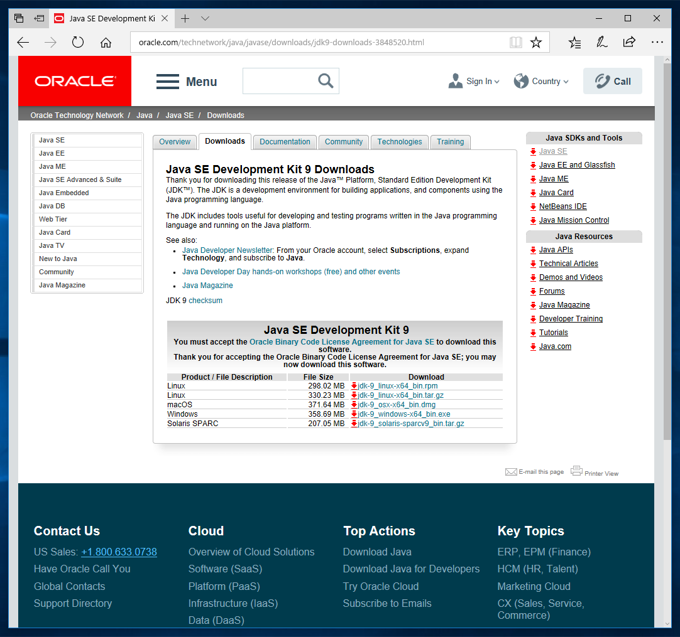Select New to Java in sidebar
This screenshot has width=680, height=637.
point(87,258)
